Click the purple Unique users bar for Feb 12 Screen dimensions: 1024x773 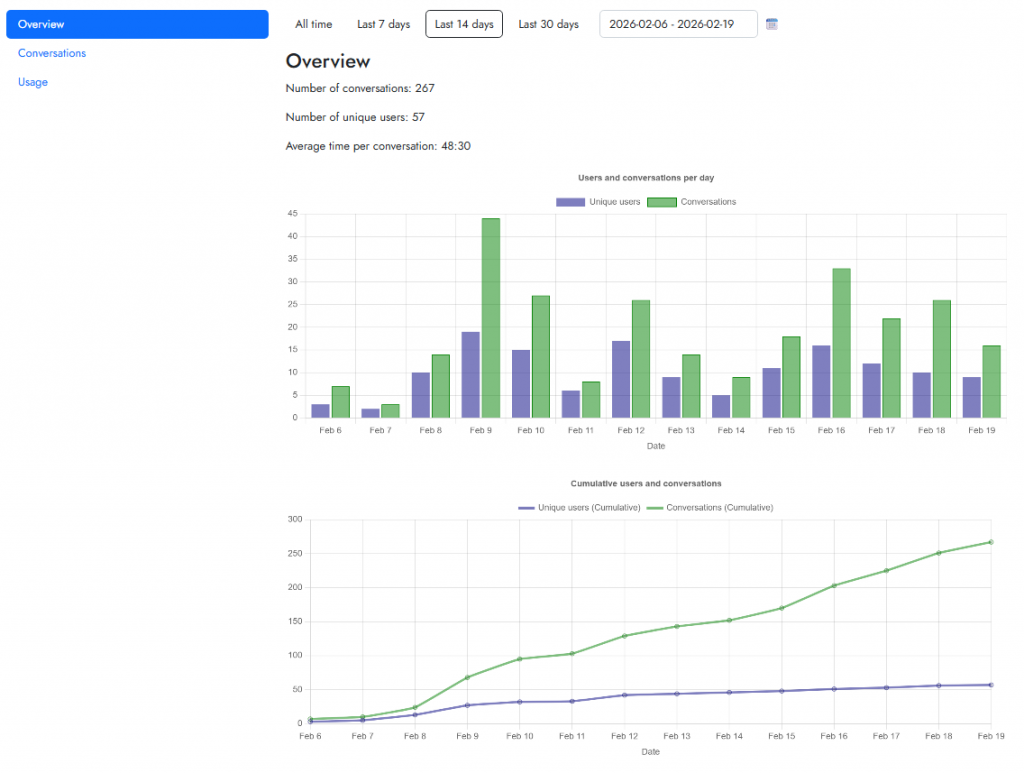point(621,379)
